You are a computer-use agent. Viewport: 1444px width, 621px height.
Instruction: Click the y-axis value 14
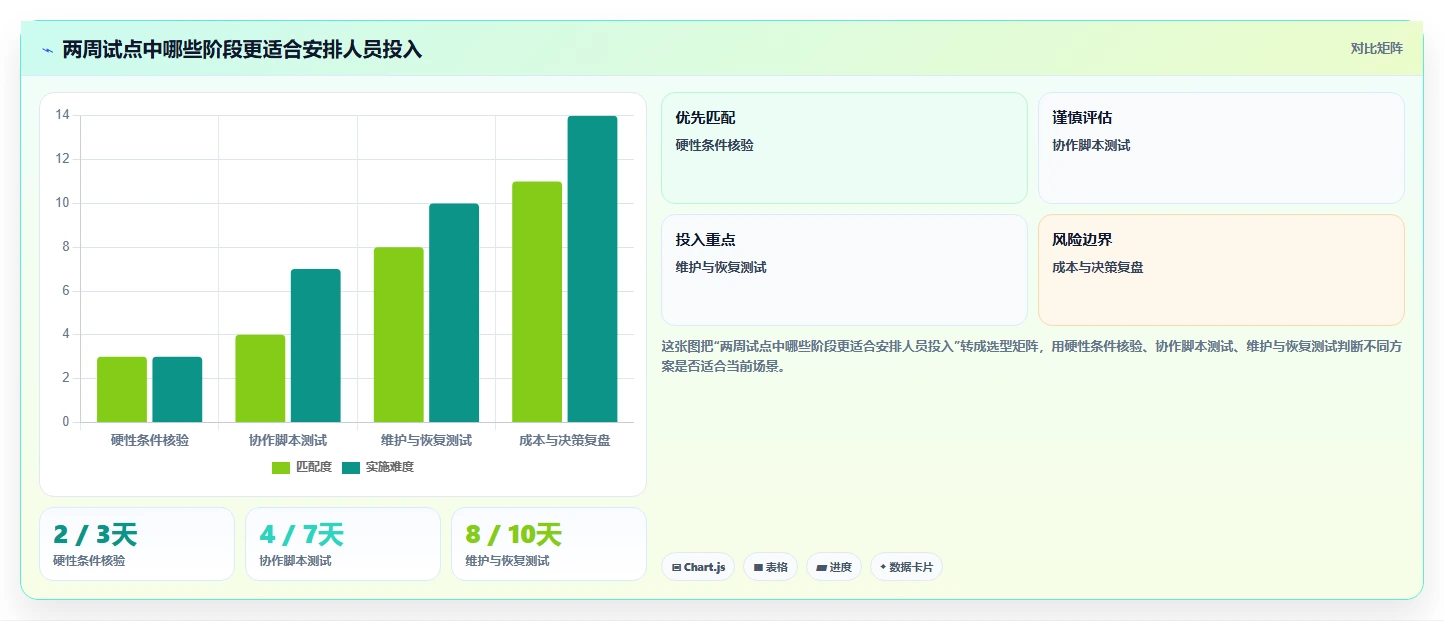point(62,115)
